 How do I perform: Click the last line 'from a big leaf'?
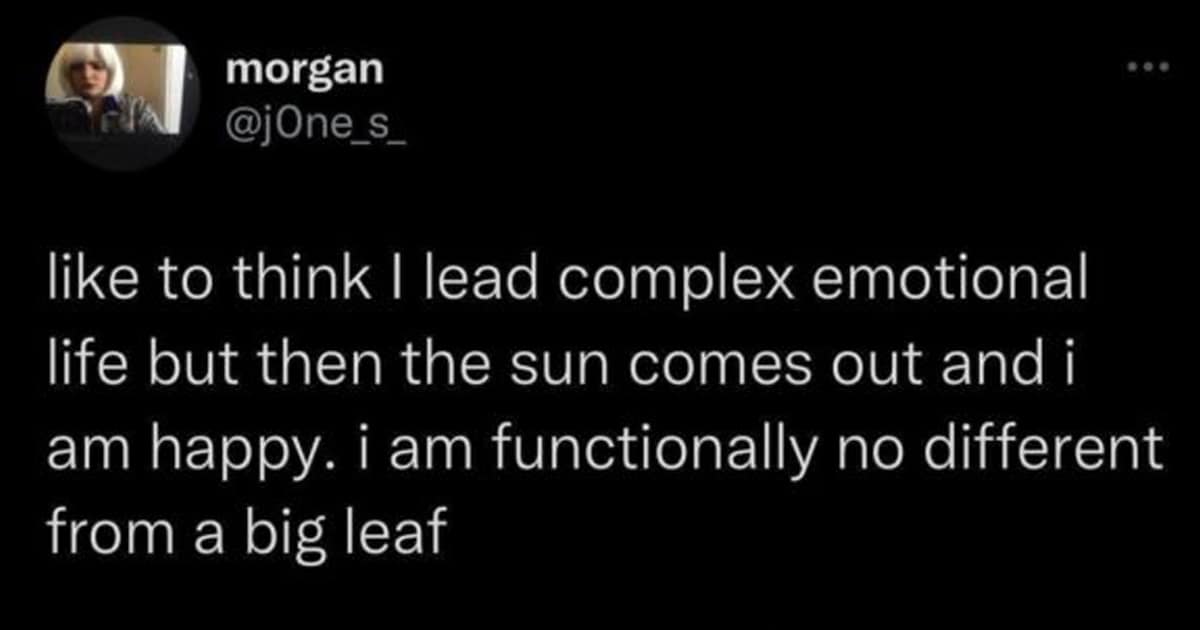[245, 537]
